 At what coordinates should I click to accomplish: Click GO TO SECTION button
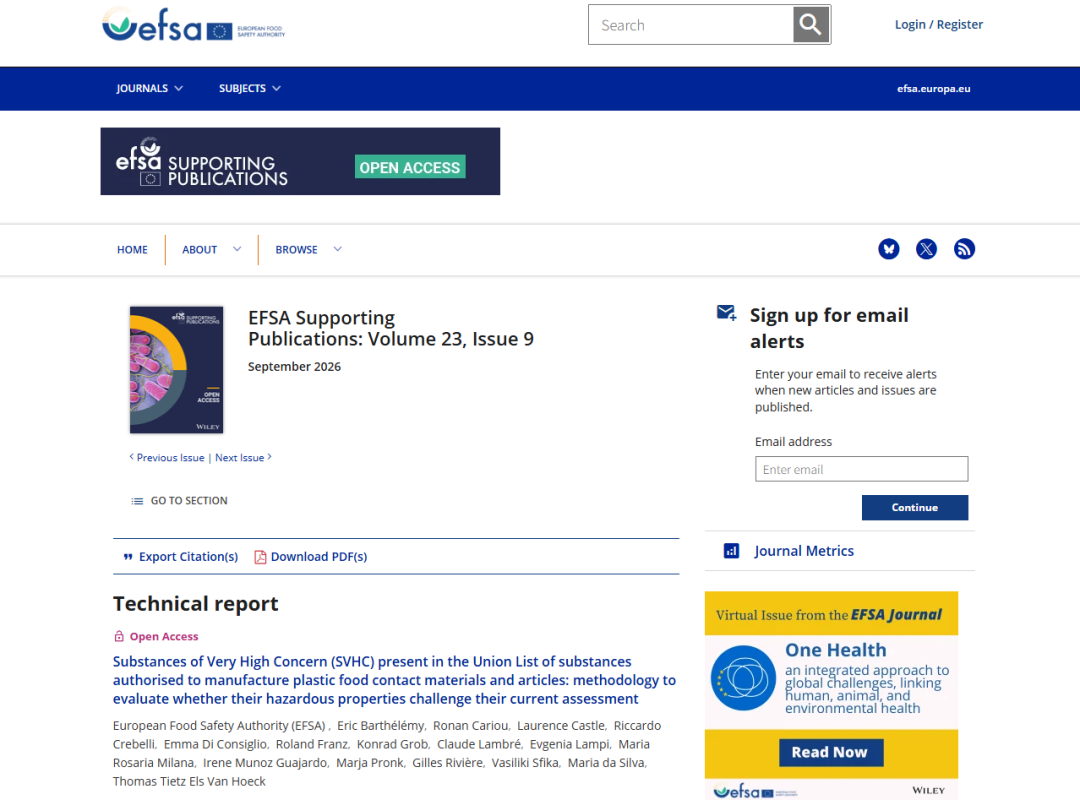point(179,501)
